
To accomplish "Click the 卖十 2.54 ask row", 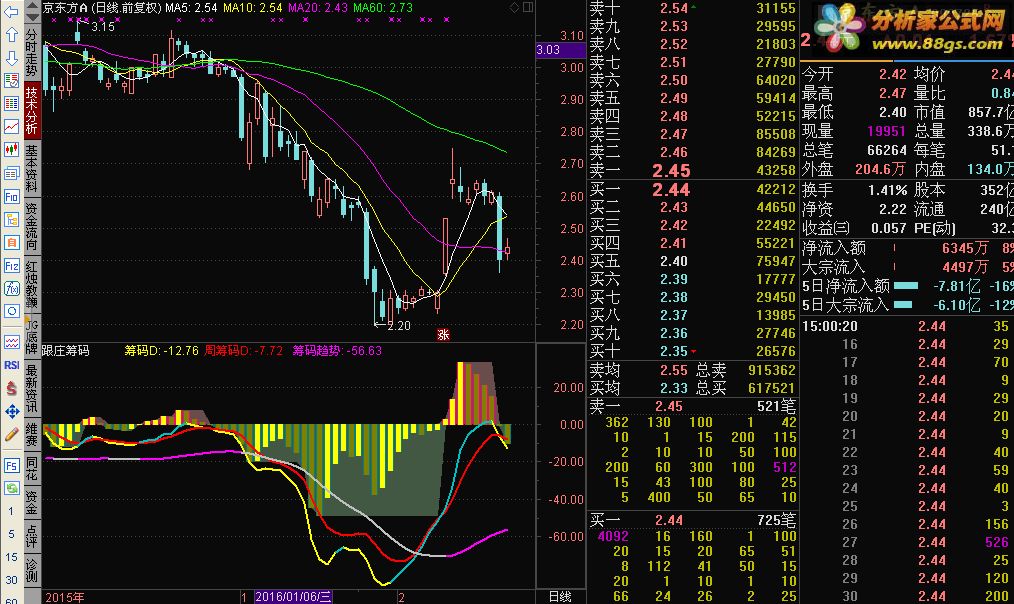I will pyautogui.click(x=693, y=8).
